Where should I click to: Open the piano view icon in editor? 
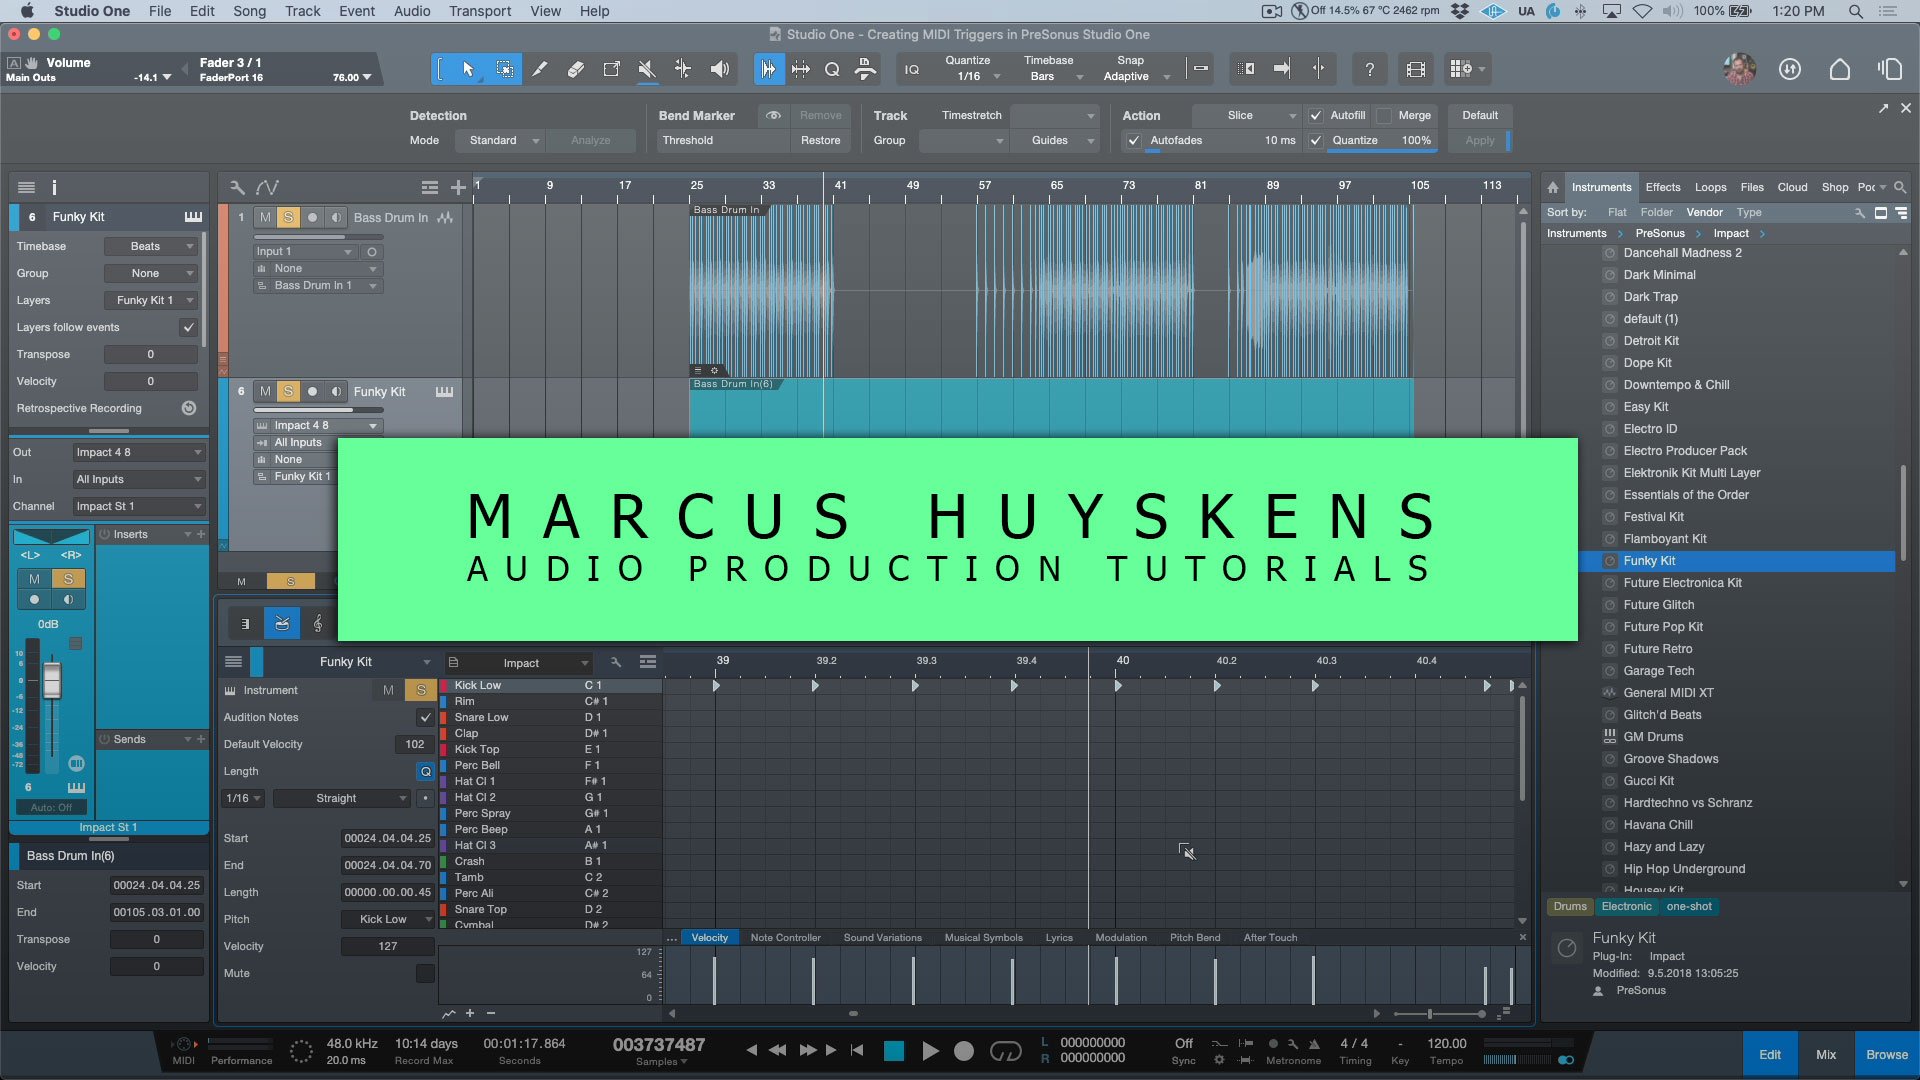tap(245, 623)
